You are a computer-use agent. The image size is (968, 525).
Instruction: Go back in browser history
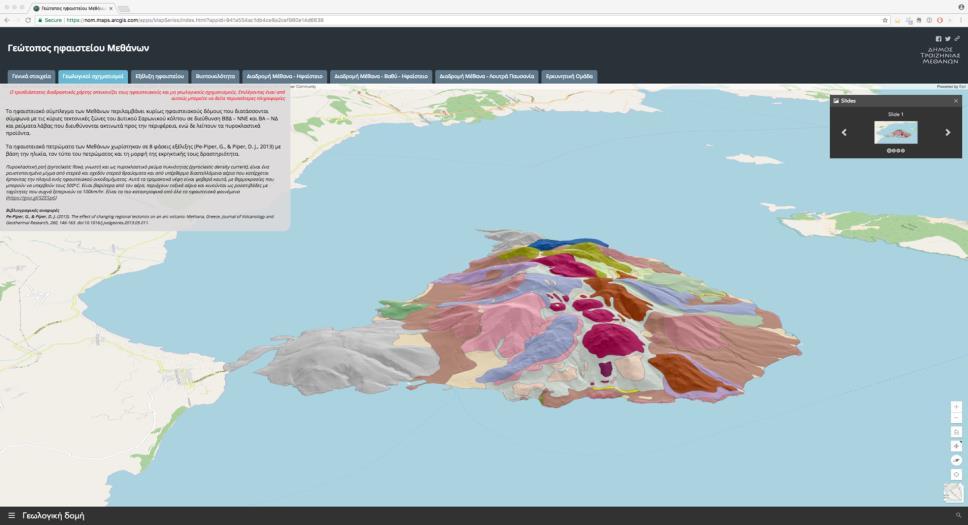coord(6,20)
